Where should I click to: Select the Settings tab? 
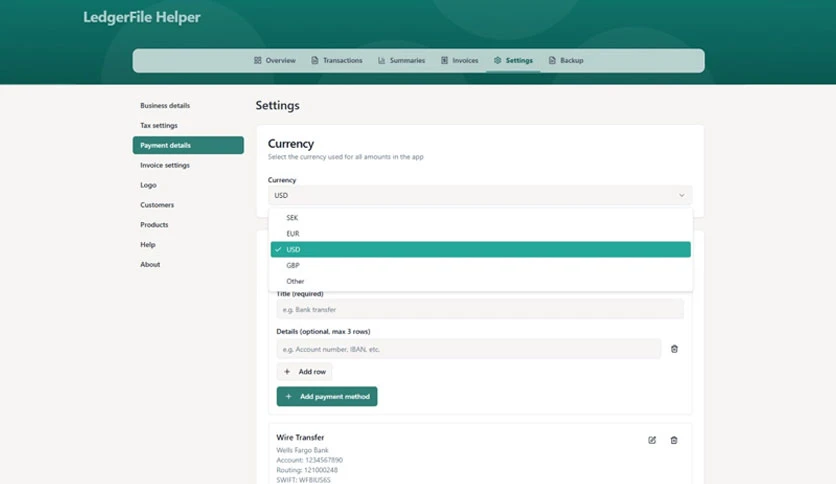pyautogui.click(x=513, y=60)
